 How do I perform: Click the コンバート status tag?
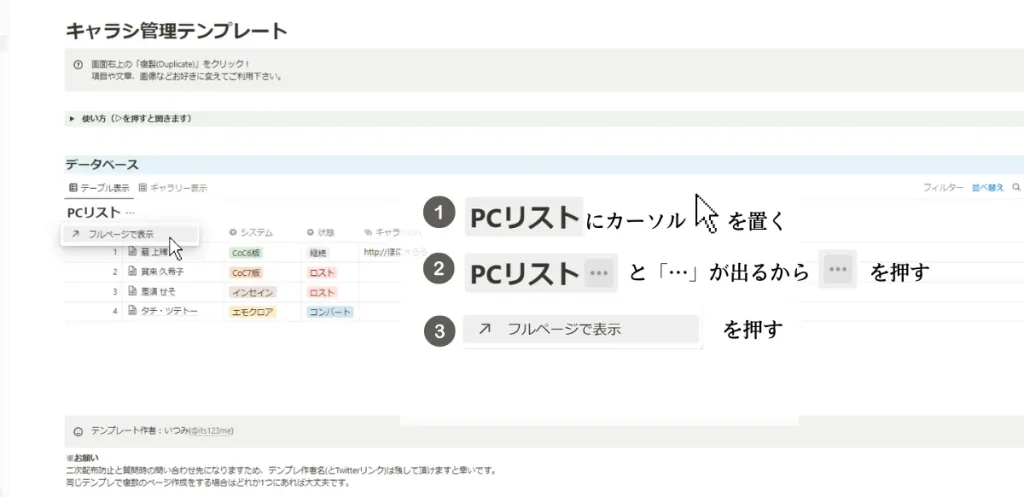tap(330, 312)
